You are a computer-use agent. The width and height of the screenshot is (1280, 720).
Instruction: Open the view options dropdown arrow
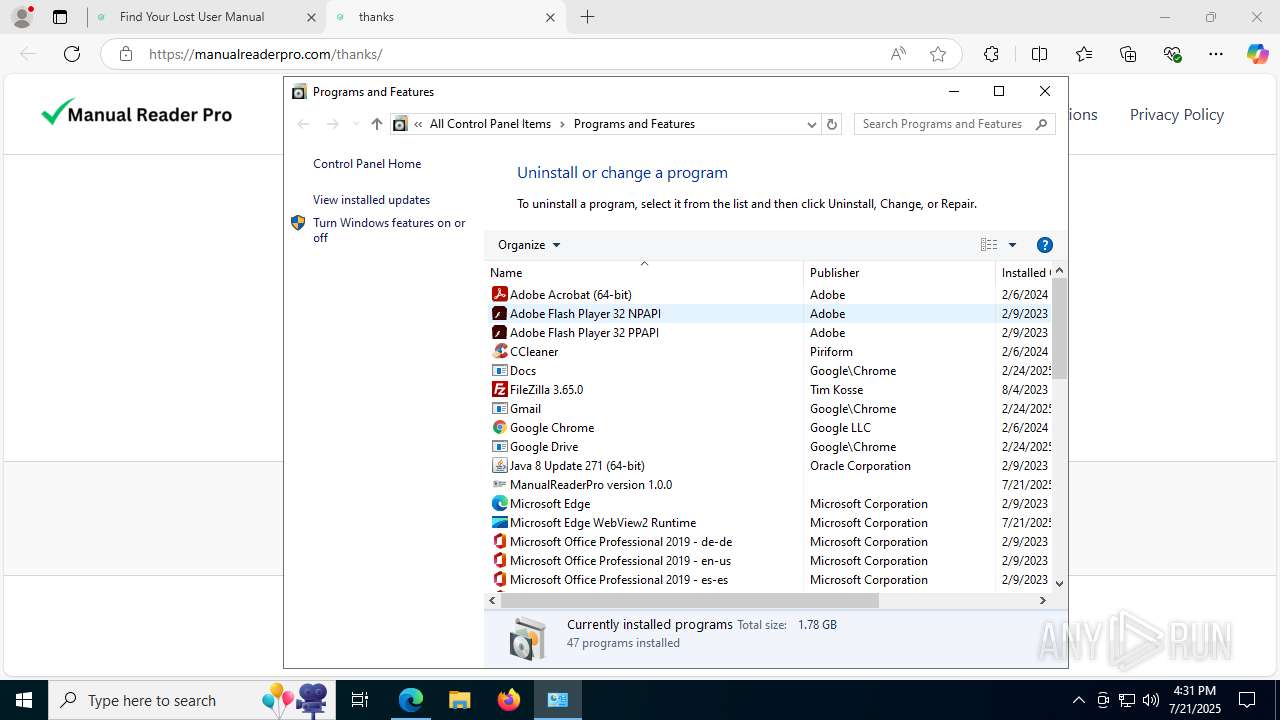pyautogui.click(x=1012, y=245)
